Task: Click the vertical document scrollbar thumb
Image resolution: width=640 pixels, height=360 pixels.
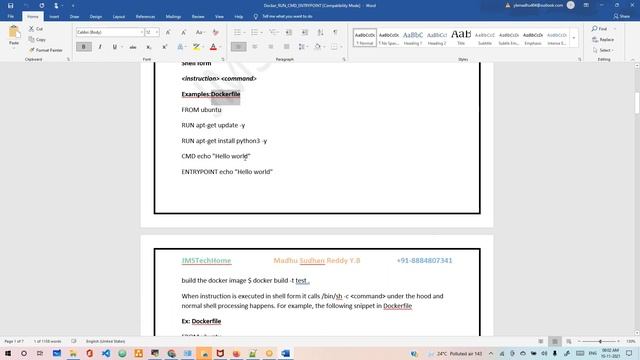Action: pos(637,102)
